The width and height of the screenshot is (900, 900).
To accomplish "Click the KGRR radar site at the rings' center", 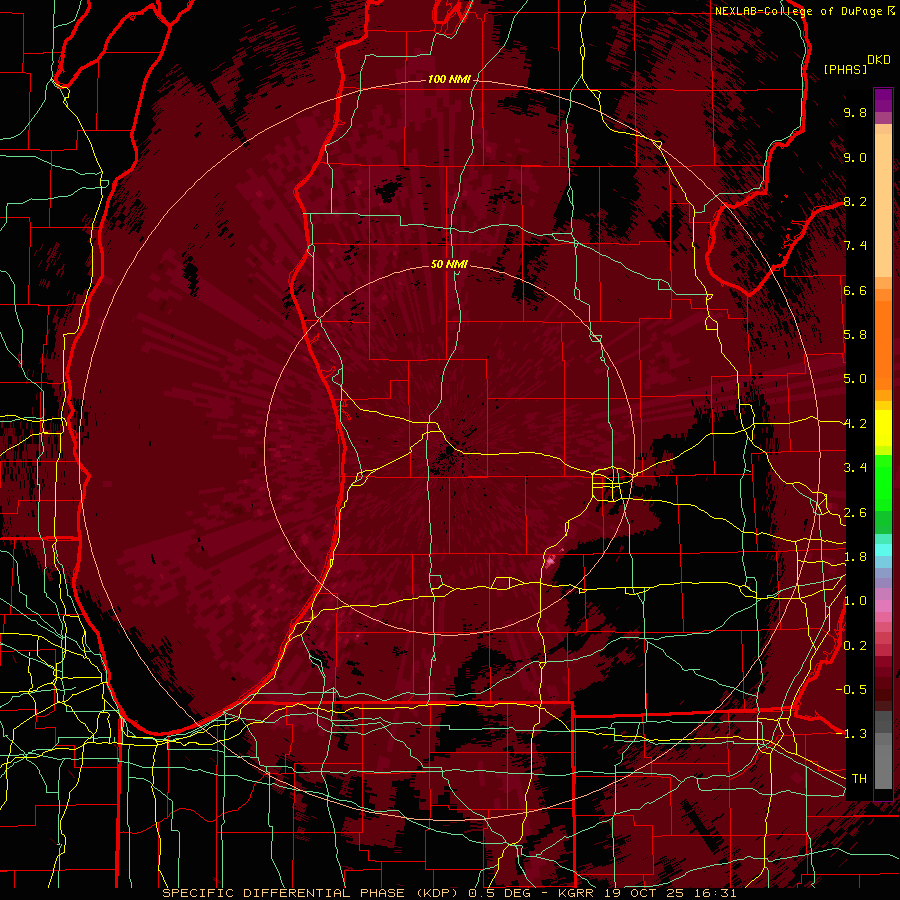I will [x=449, y=449].
